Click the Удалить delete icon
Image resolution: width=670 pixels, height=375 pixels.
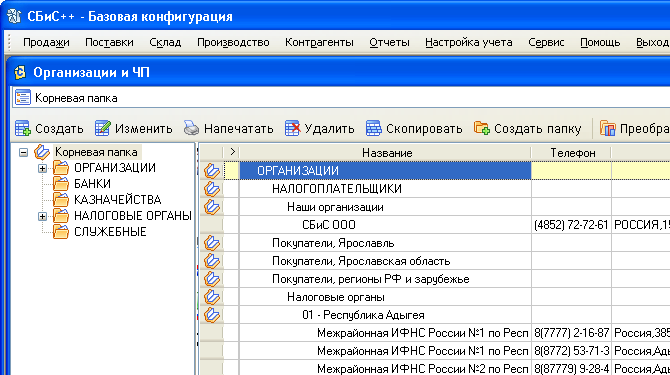coord(293,128)
